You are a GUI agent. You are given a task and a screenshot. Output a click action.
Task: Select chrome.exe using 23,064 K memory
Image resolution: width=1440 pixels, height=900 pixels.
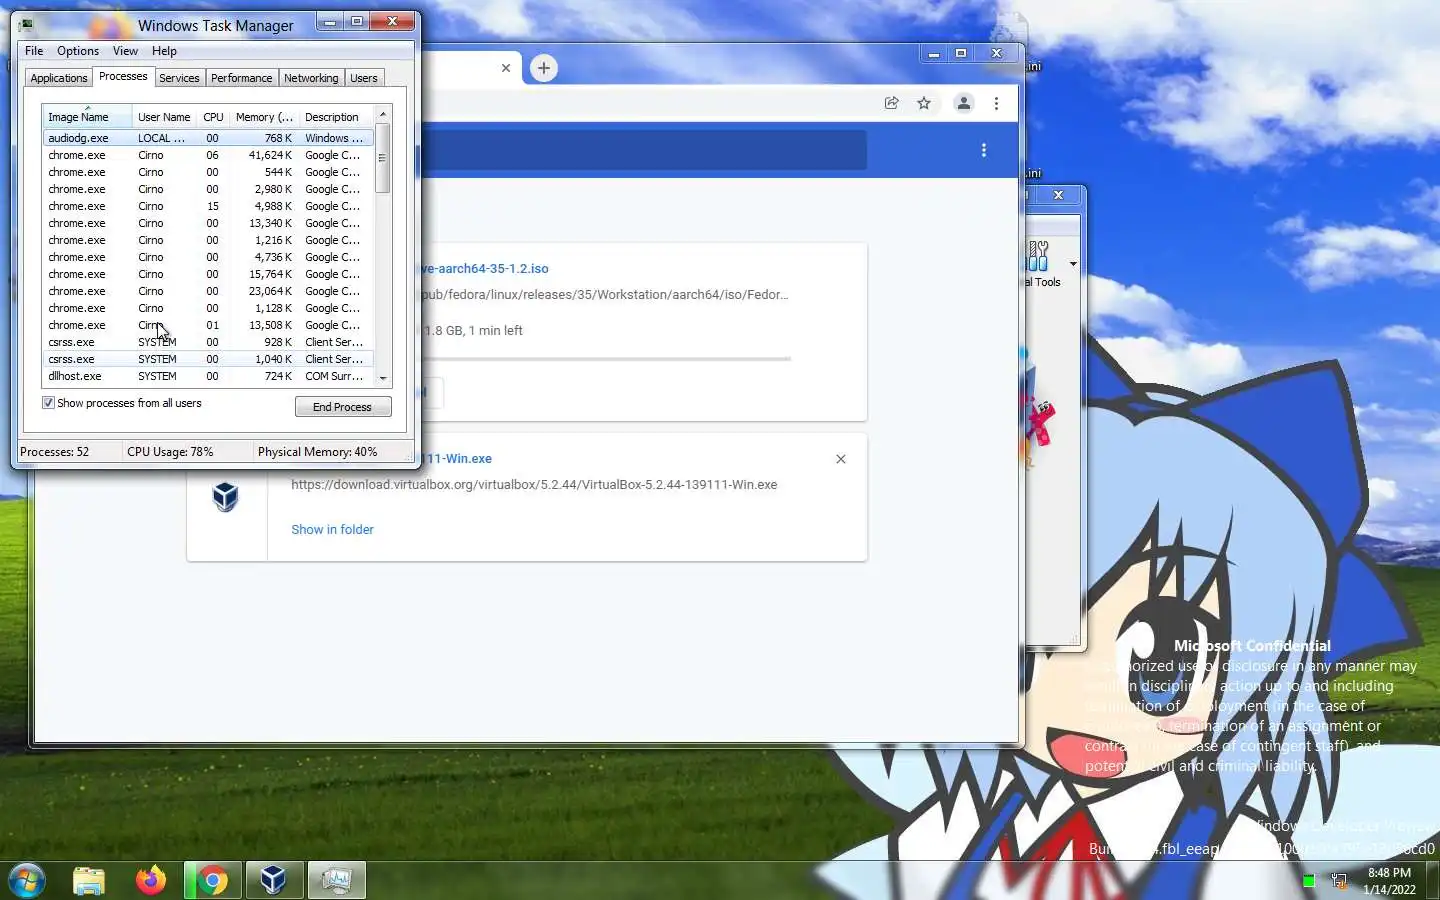[x=208, y=291]
